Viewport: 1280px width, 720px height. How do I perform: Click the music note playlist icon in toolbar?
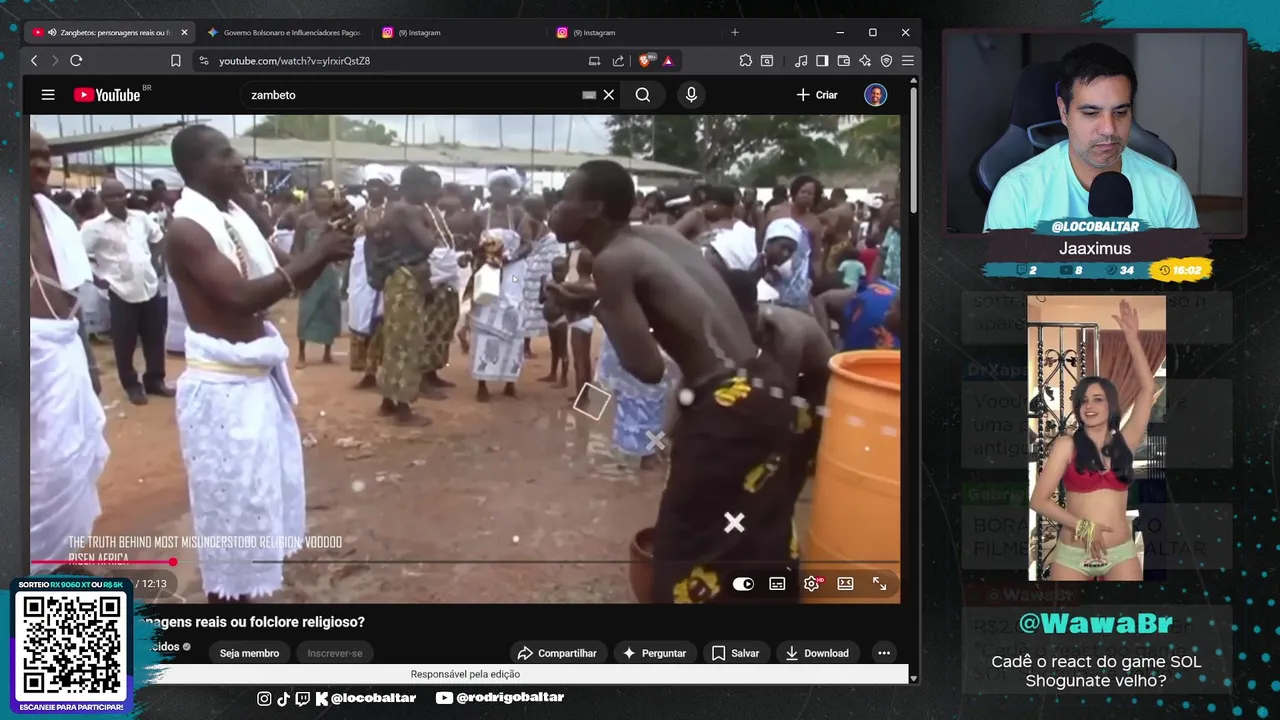coord(801,61)
